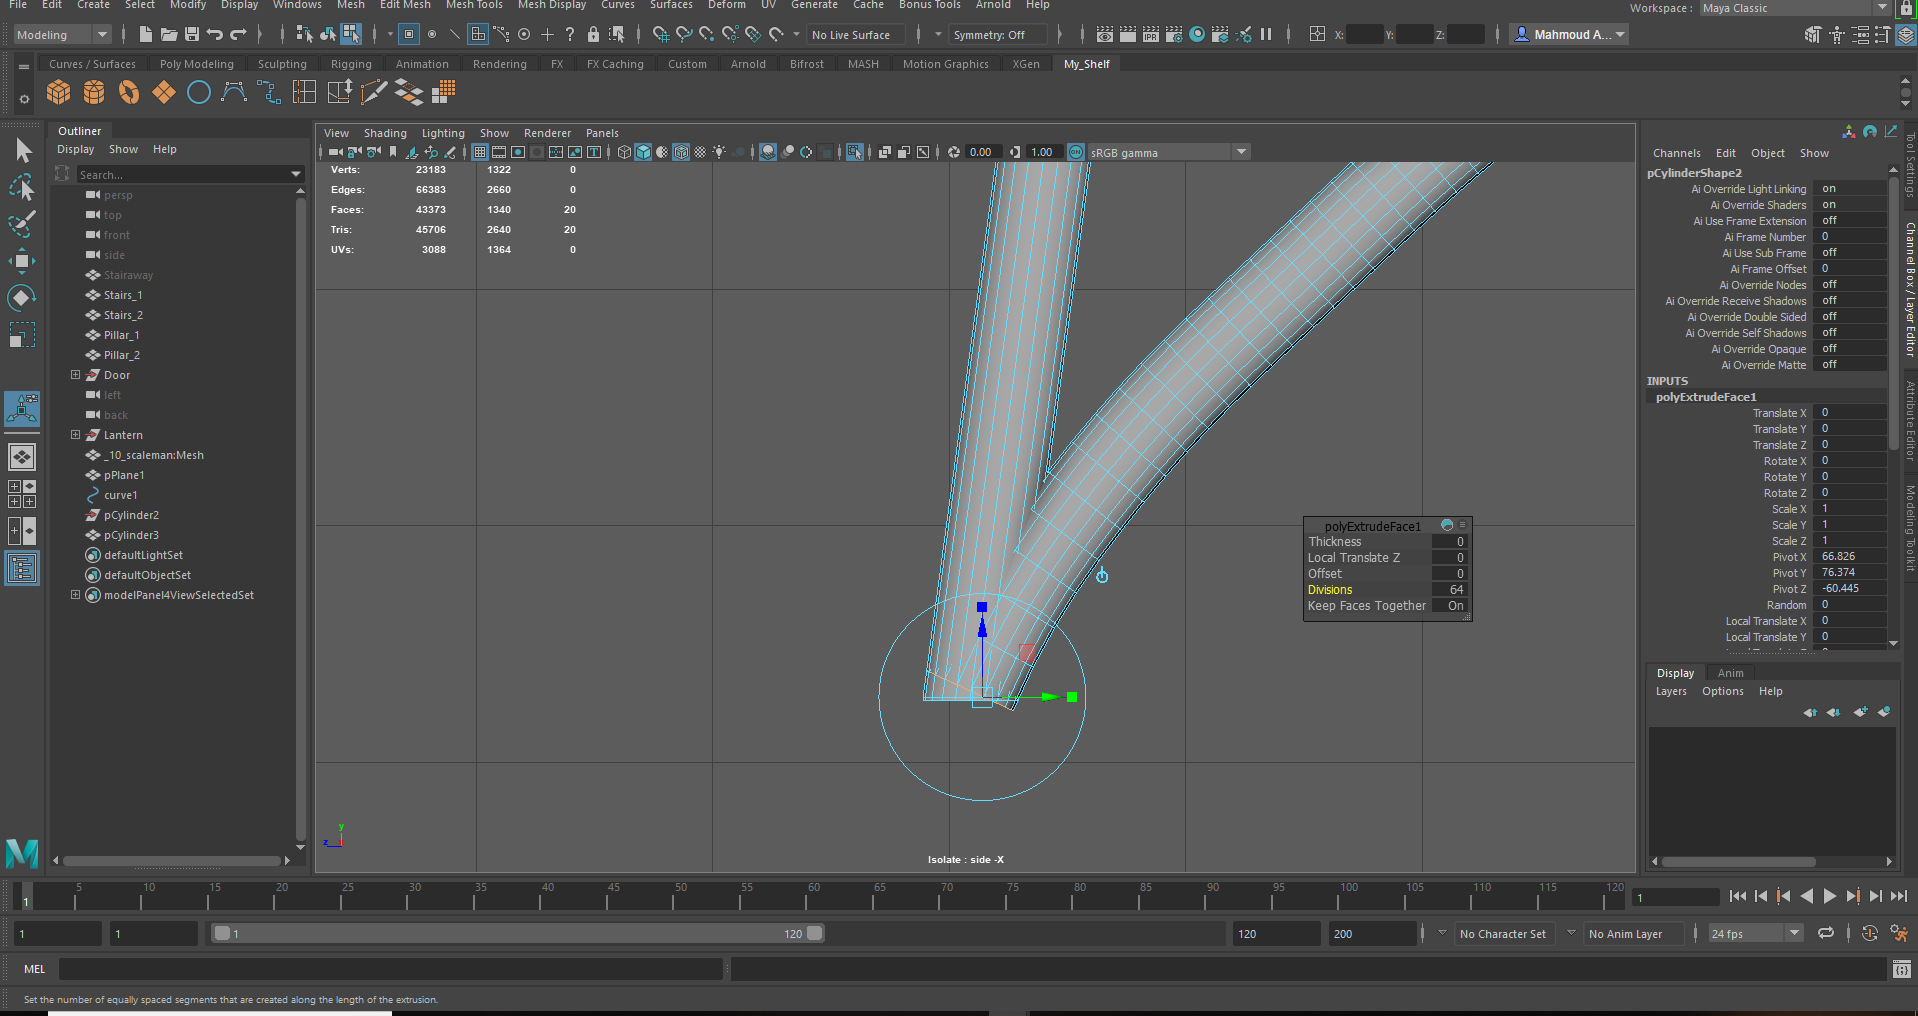
Task: Select the Polygon Cylinder shelf icon
Action: tap(93, 91)
